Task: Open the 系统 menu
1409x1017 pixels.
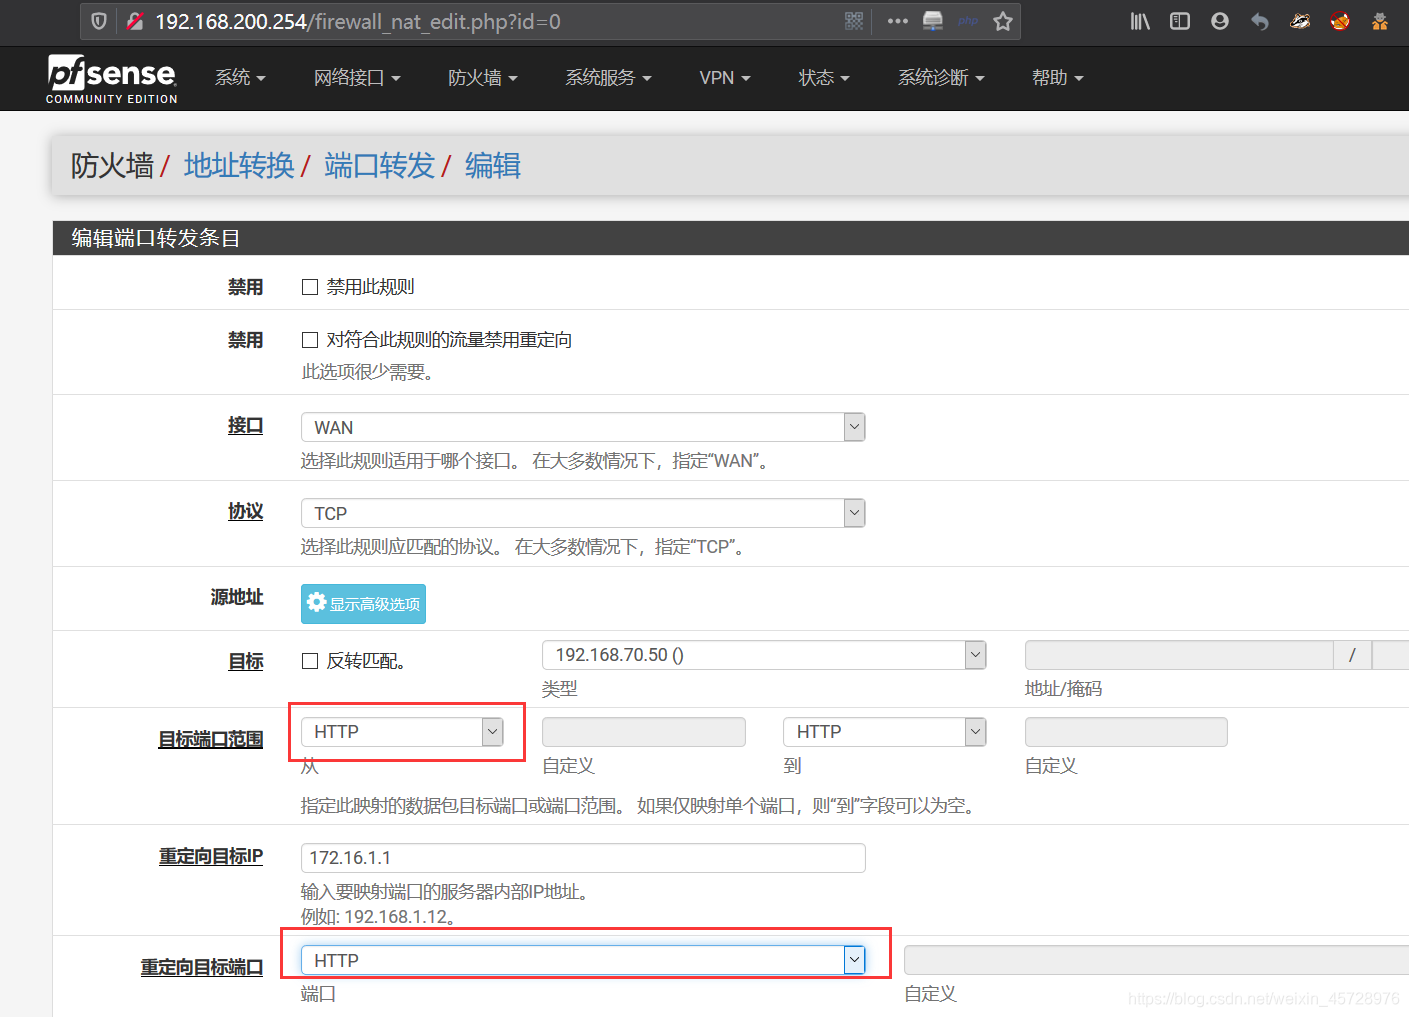Action: click(240, 78)
